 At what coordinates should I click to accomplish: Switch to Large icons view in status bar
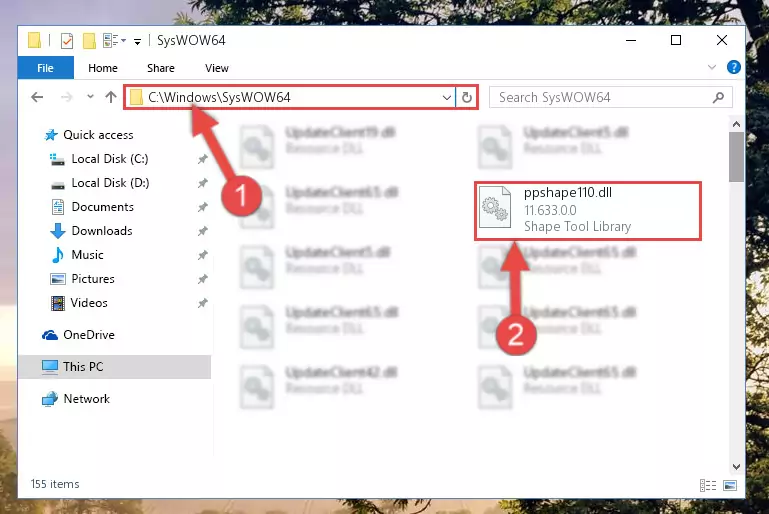[x=730, y=485]
